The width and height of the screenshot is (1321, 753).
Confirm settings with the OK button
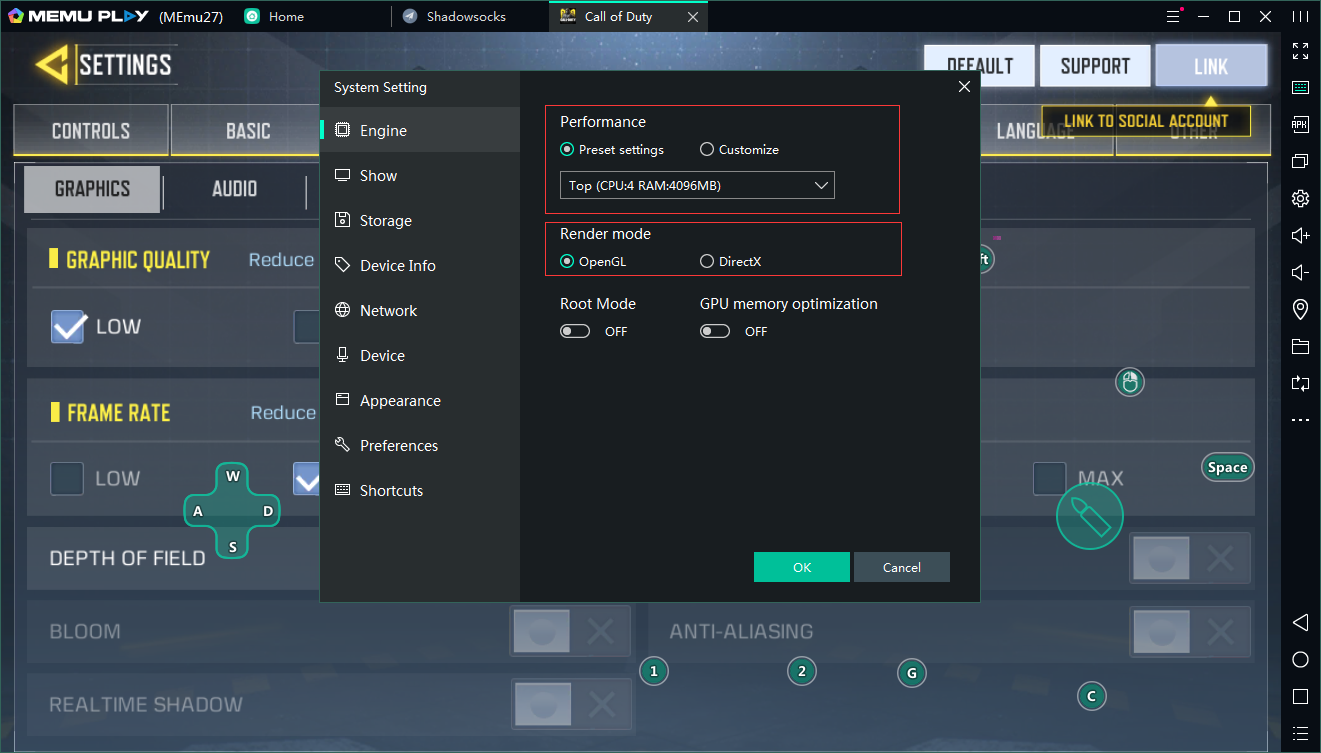[x=801, y=567]
